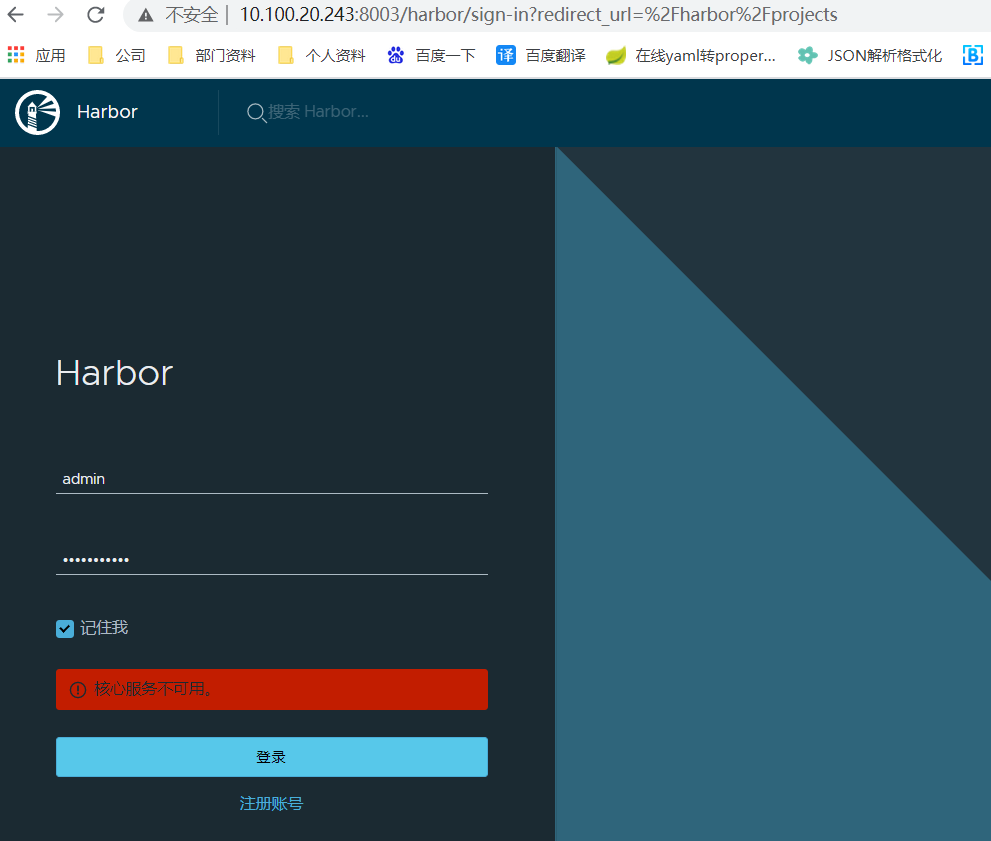Open the 在线yaml转proper bookmark
The image size is (991, 841).
coord(691,56)
